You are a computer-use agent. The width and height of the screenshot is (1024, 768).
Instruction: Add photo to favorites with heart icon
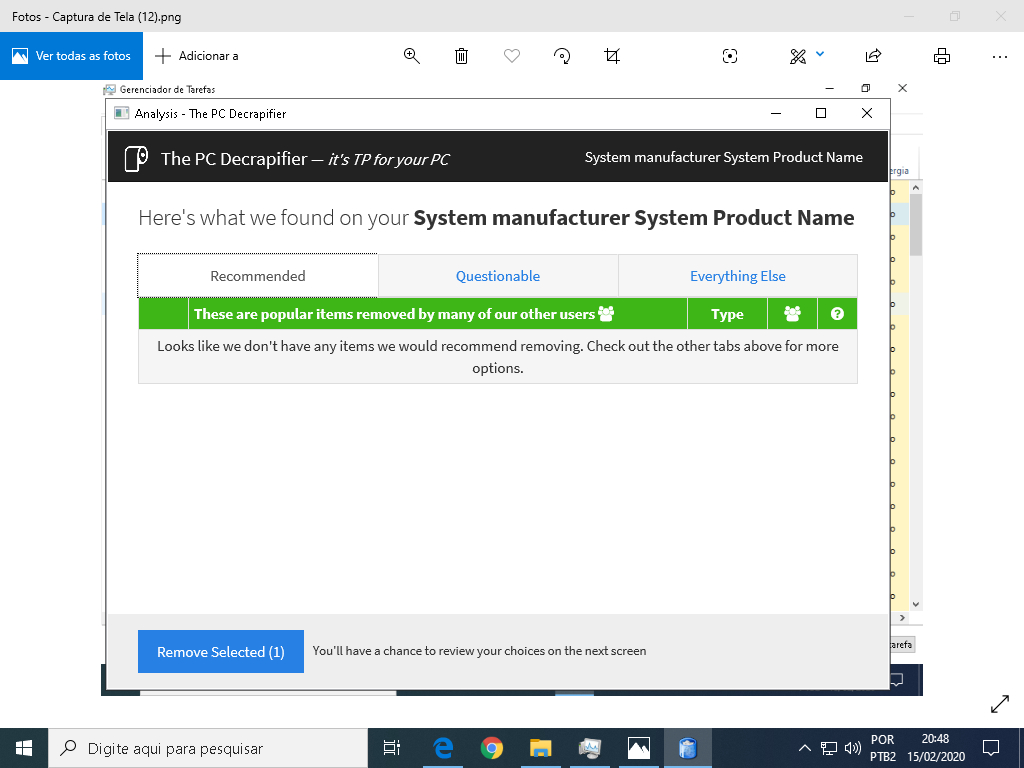click(512, 56)
